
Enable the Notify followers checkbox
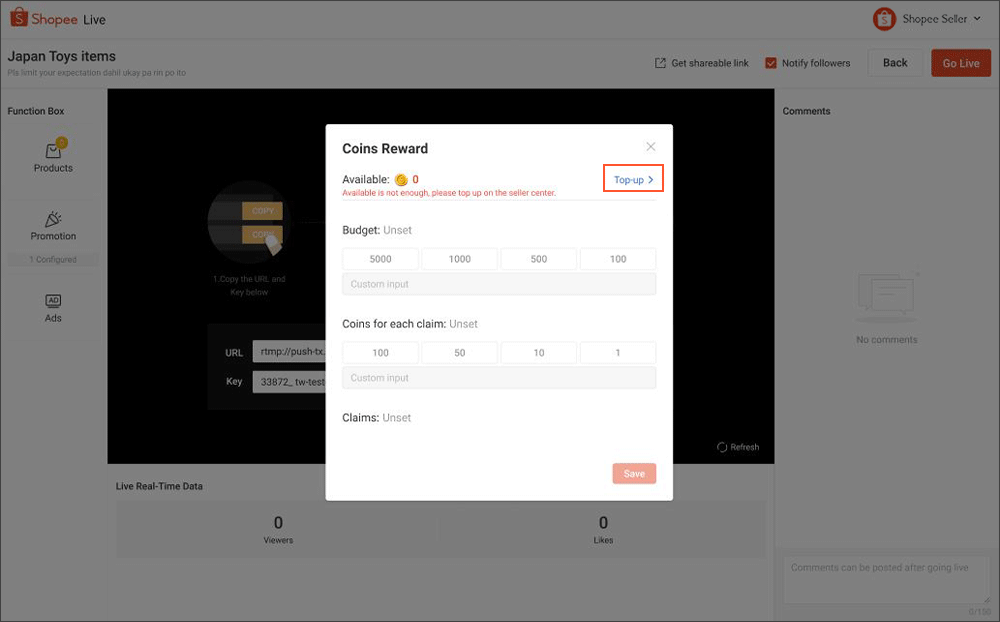click(770, 62)
